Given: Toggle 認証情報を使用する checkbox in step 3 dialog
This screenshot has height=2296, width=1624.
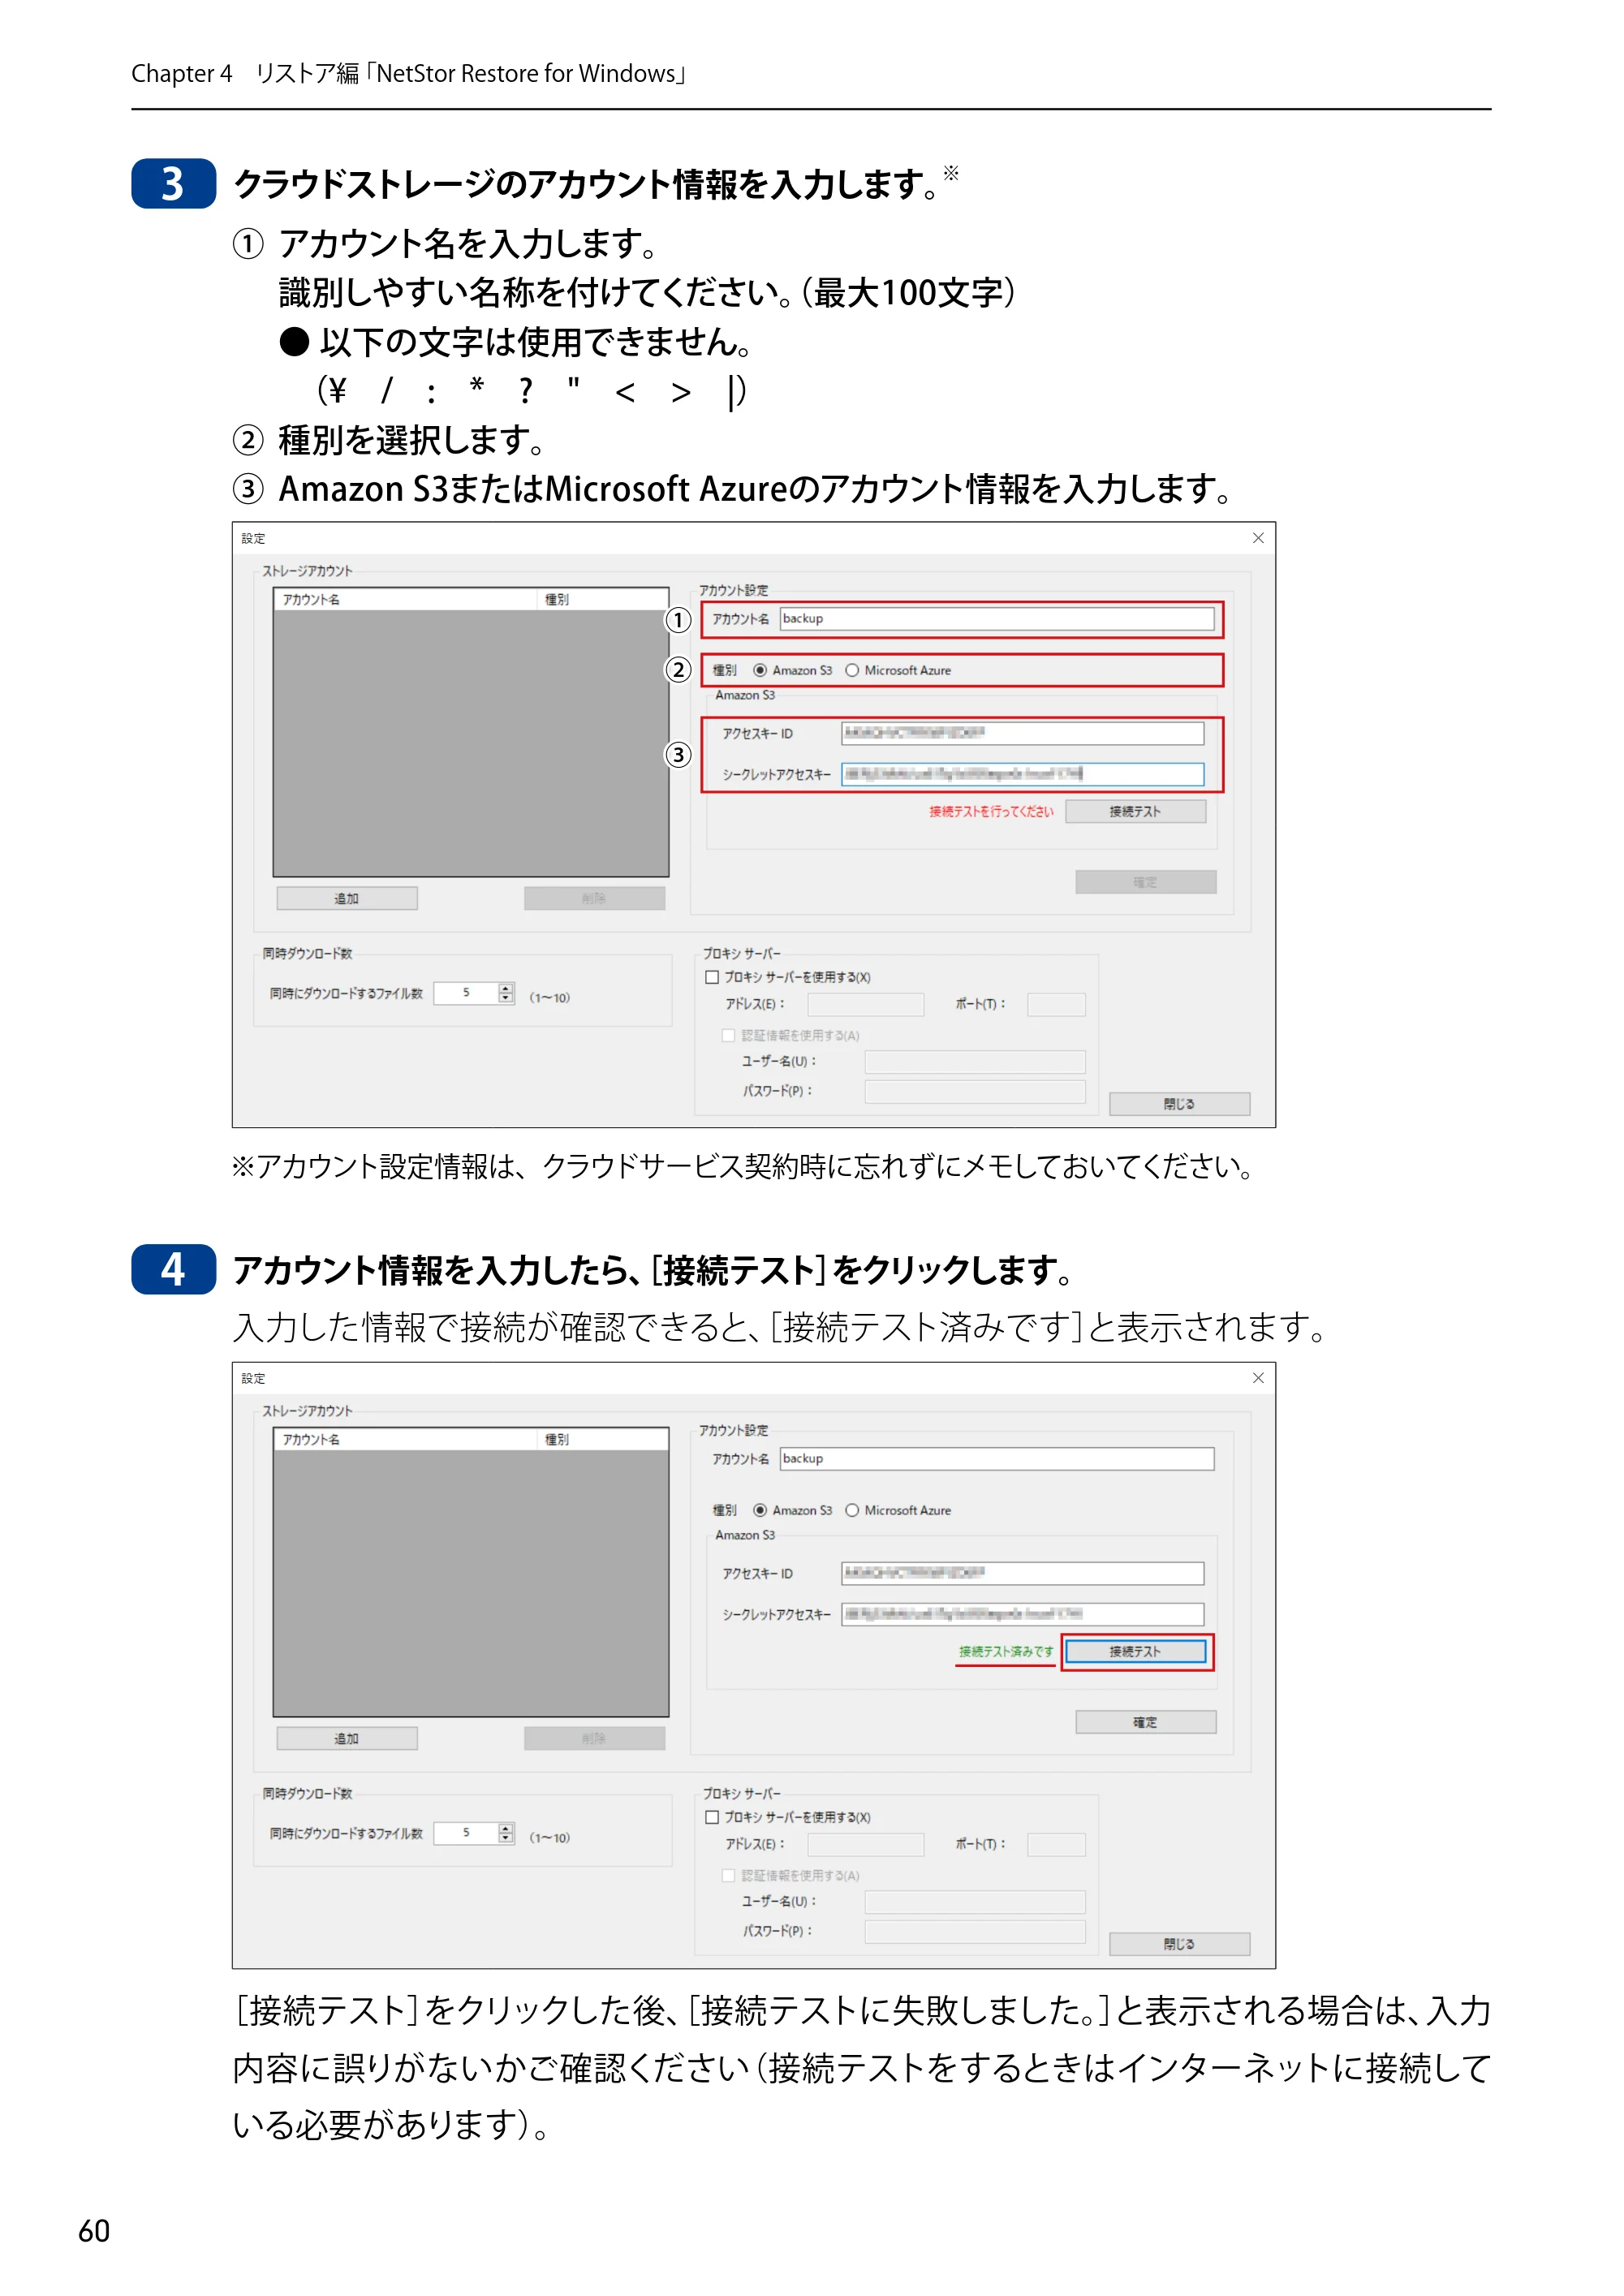Looking at the screenshot, I should (729, 1035).
